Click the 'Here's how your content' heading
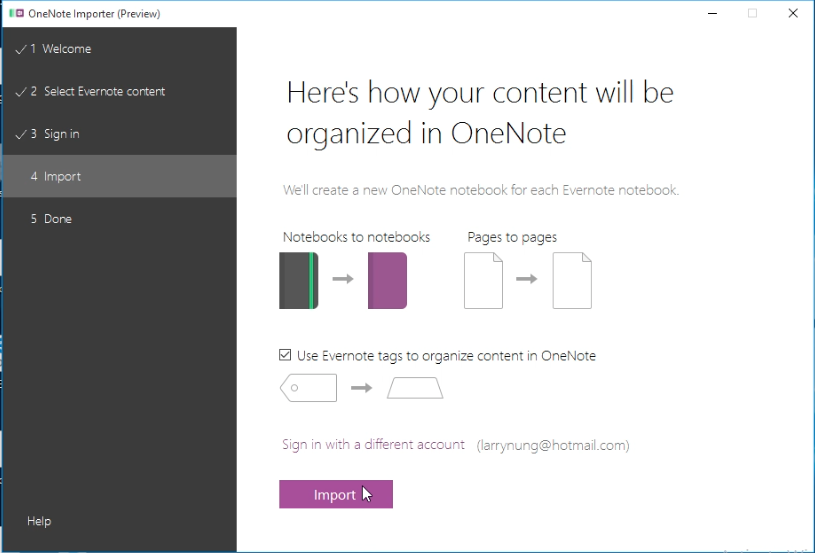Viewport: 815px width, 553px height. (480, 113)
